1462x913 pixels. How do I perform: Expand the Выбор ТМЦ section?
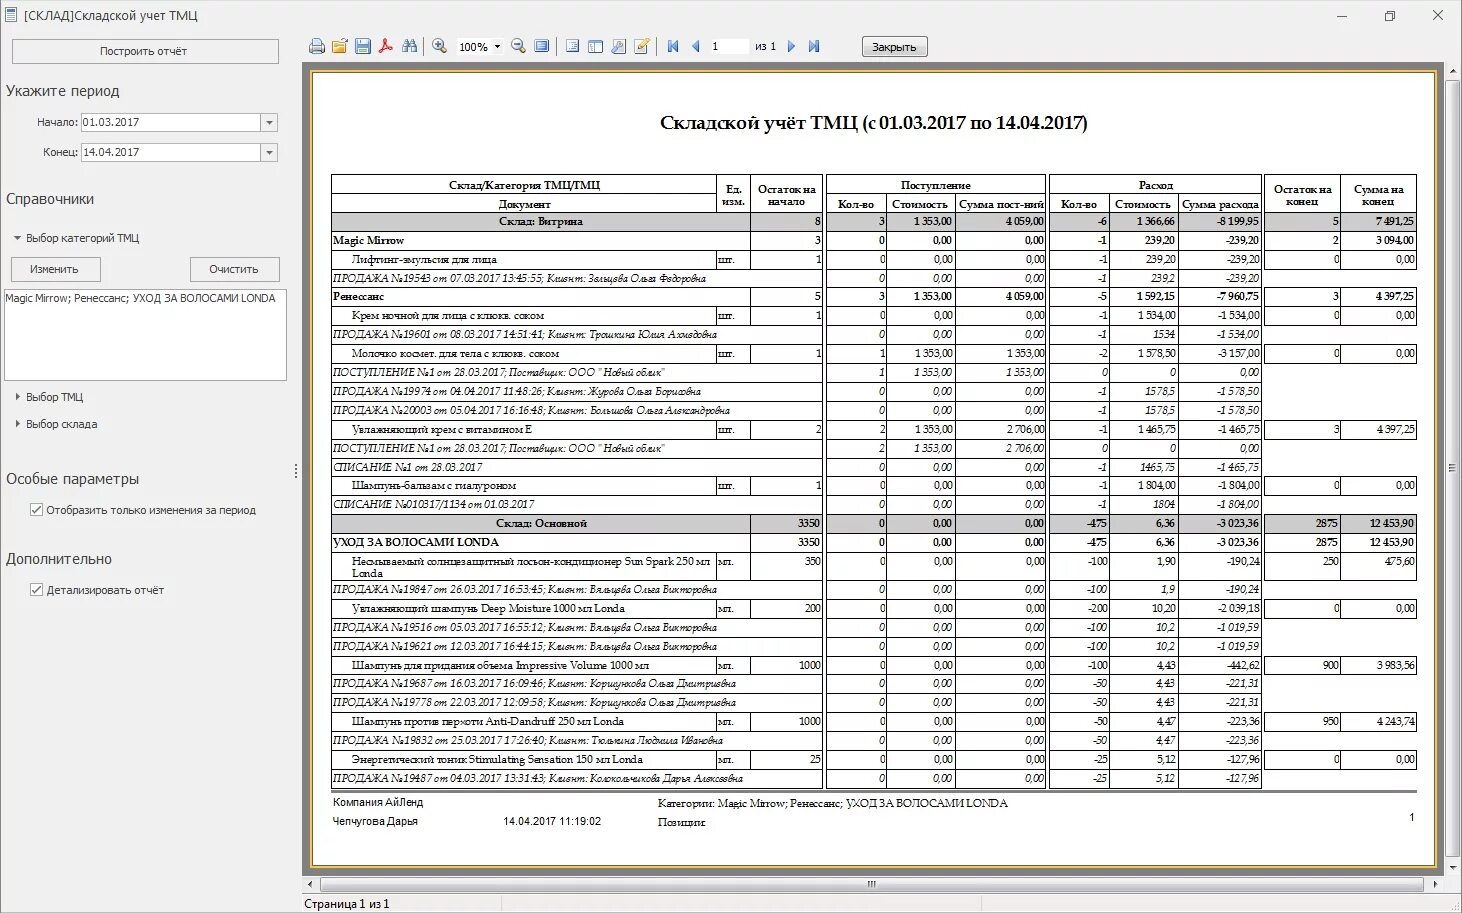17,397
